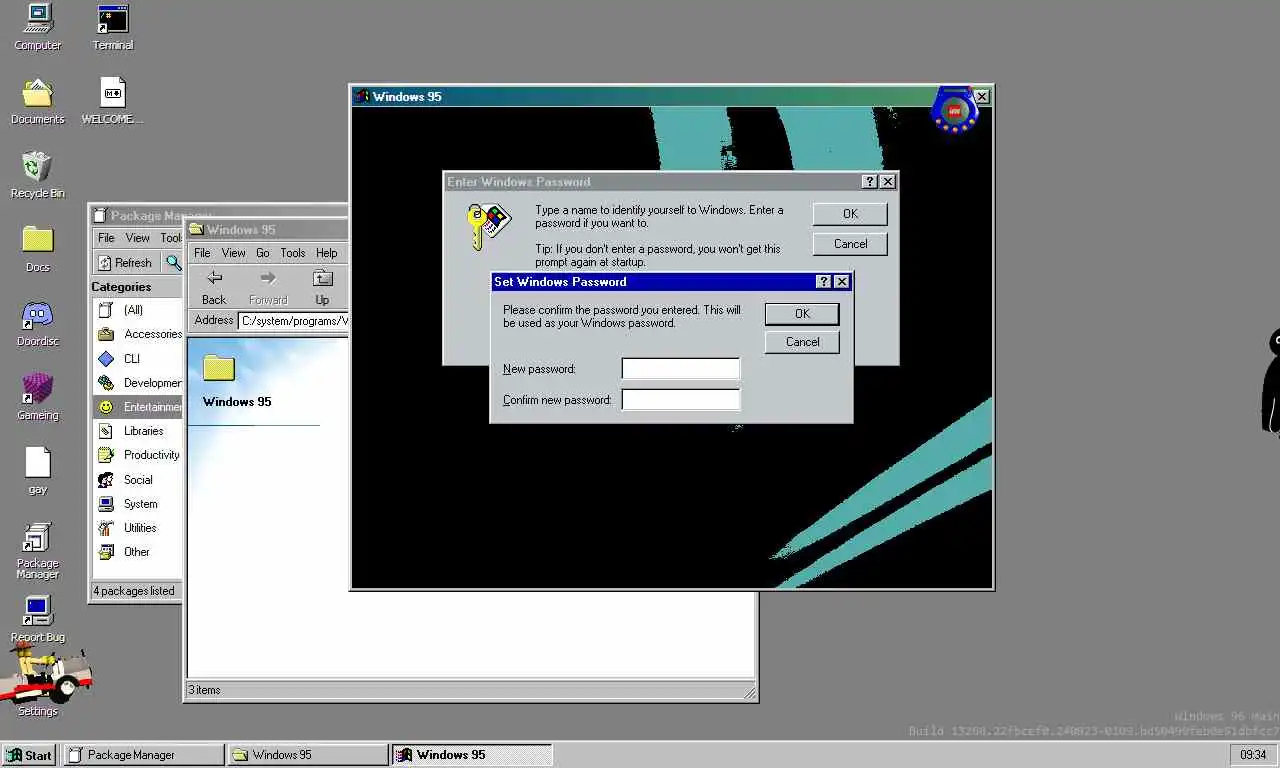Image resolution: width=1280 pixels, height=768 pixels.
Task: Open the WELCOME file icon on desktop
Action: click(113, 101)
